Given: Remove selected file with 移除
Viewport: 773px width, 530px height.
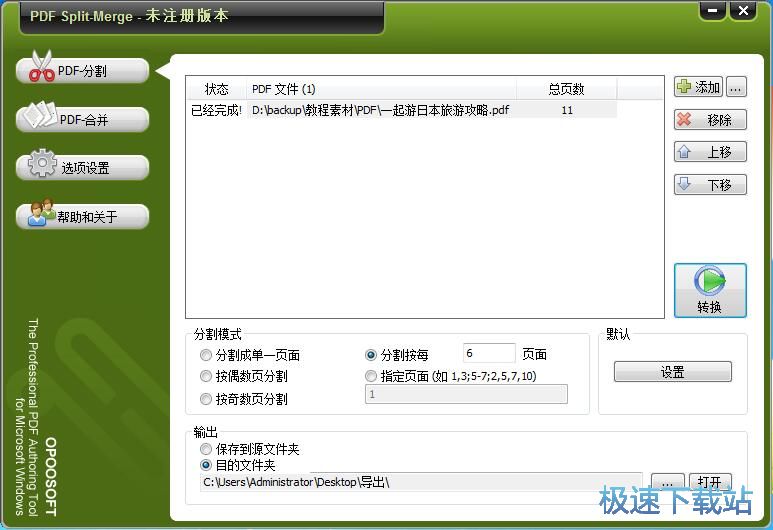Looking at the screenshot, I should pyautogui.click(x=710, y=120).
